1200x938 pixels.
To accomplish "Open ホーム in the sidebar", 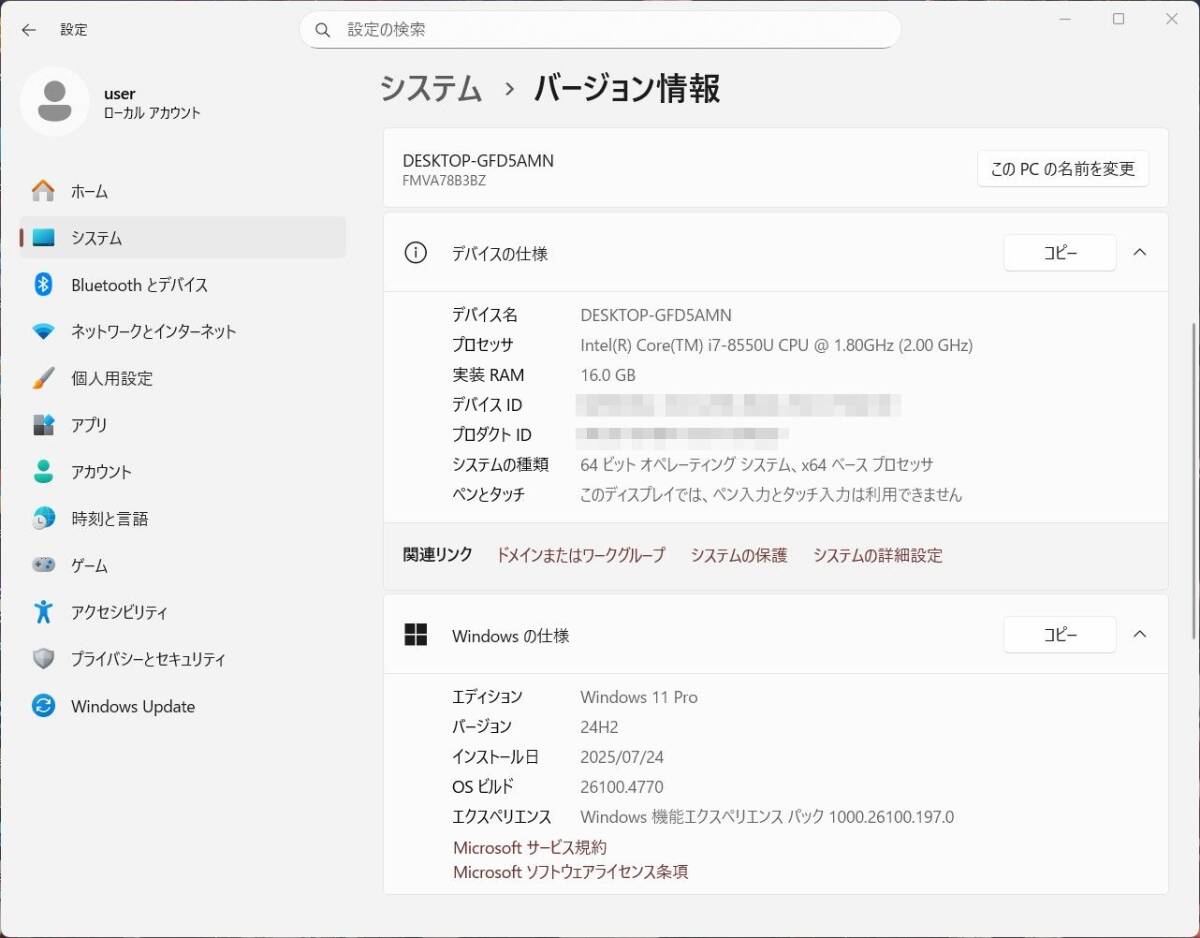I will click(183, 191).
